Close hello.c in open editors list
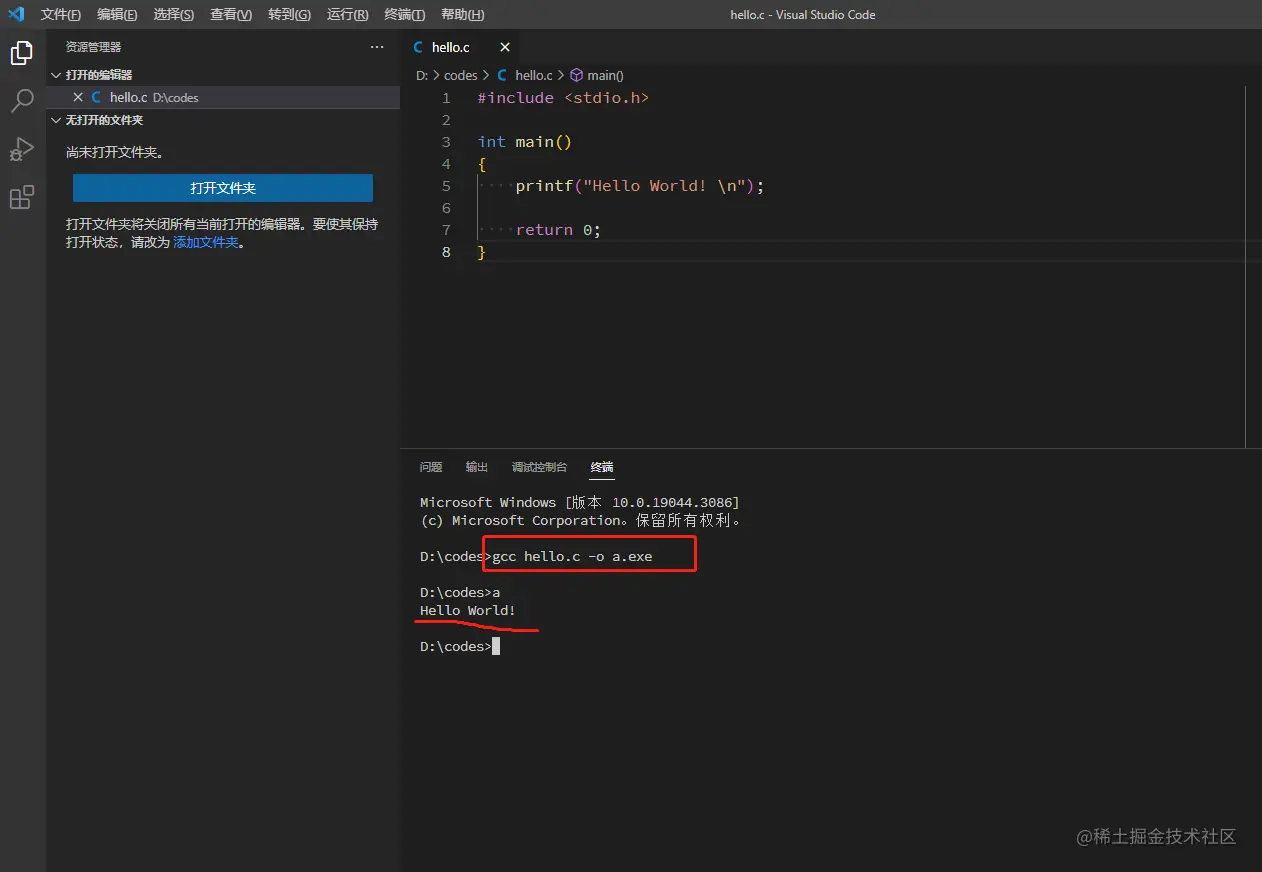Viewport: 1262px width, 872px height. coord(78,97)
